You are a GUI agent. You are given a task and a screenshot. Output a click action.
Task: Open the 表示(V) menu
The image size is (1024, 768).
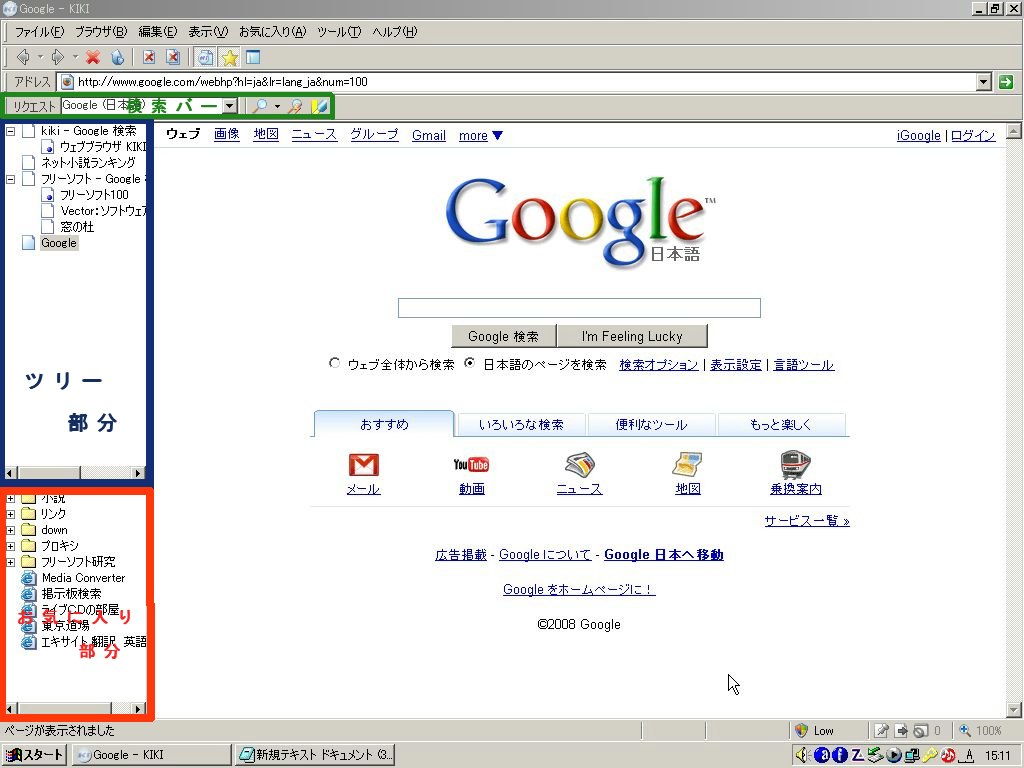pyautogui.click(x=208, y=31)
